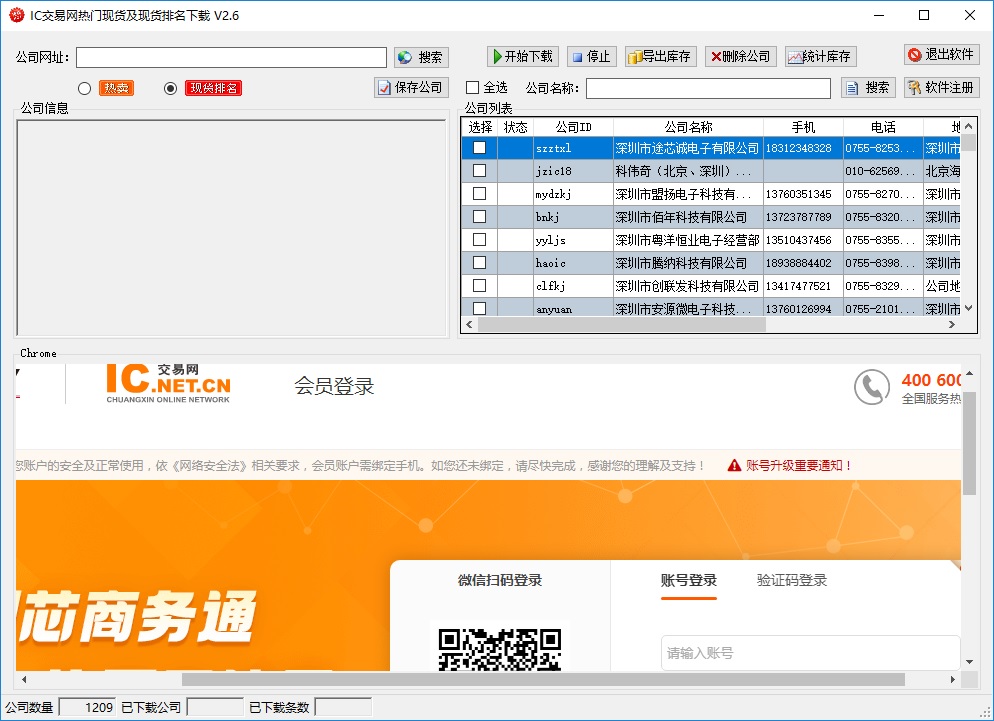The image size is (994, 721).
Task: Click the 请输入账号 account field
Action: (810, 653)
